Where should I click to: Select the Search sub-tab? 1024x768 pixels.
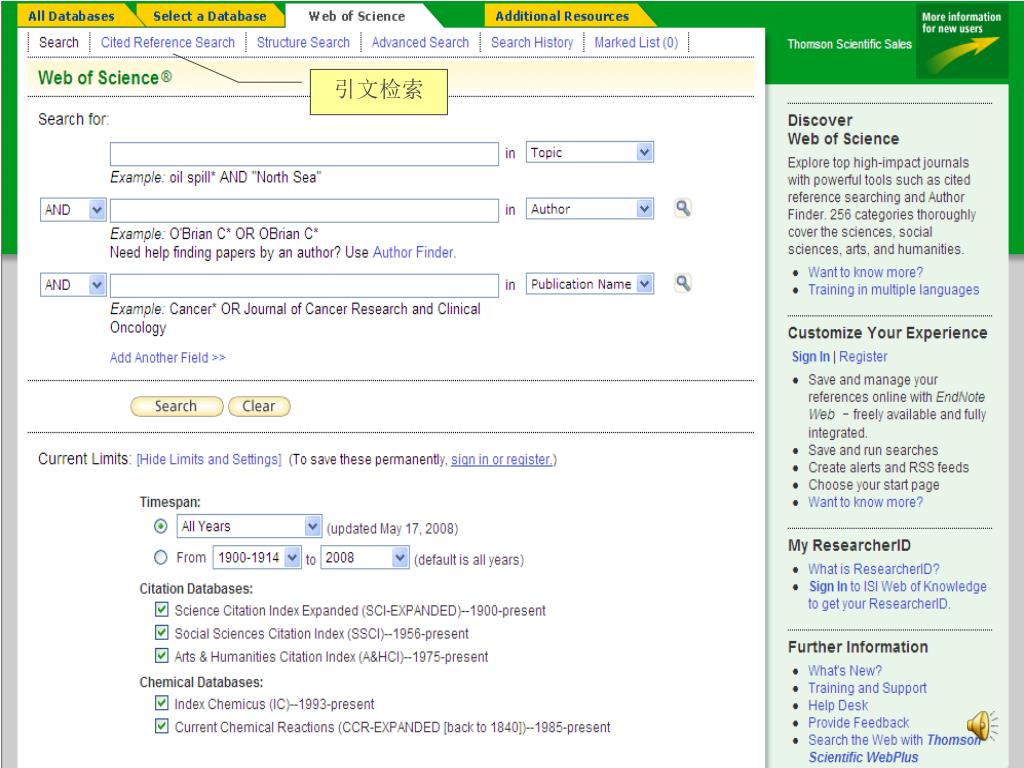(x=59, y=42)
